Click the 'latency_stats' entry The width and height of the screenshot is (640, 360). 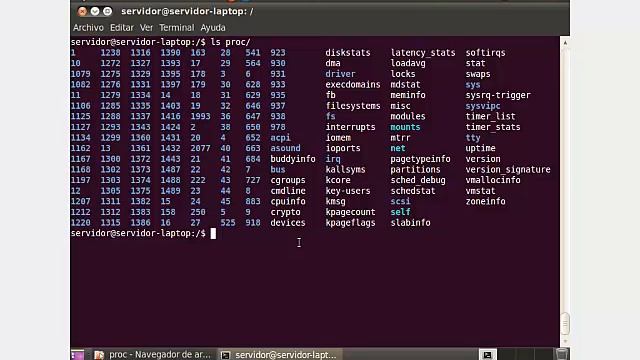[x=423, y=53]
